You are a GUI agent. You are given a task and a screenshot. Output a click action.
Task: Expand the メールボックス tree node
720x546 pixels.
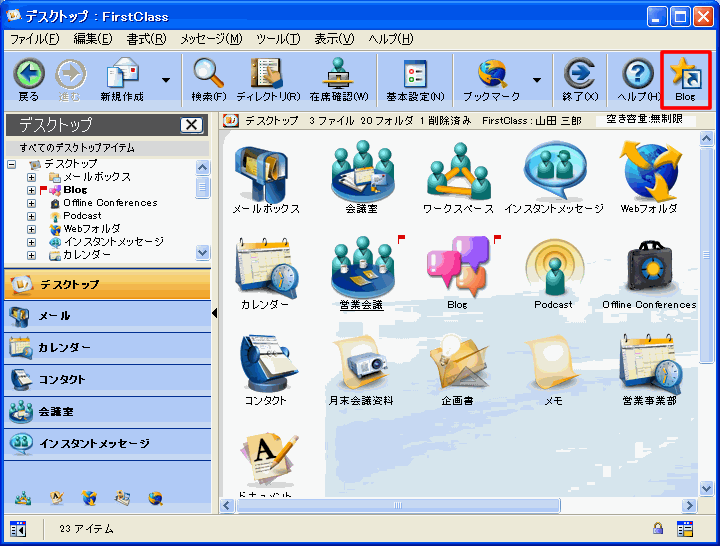pos(32,177)
